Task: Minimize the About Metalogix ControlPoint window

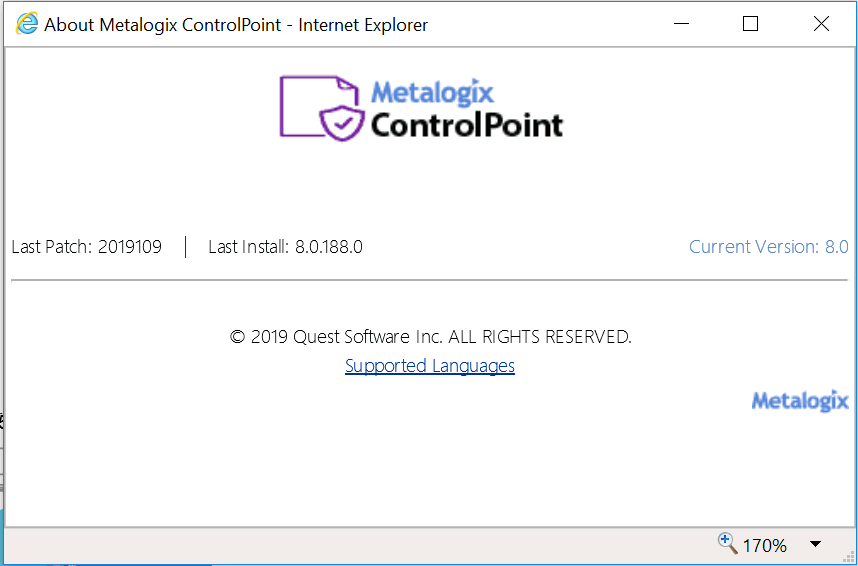Action: pos(682,24)
